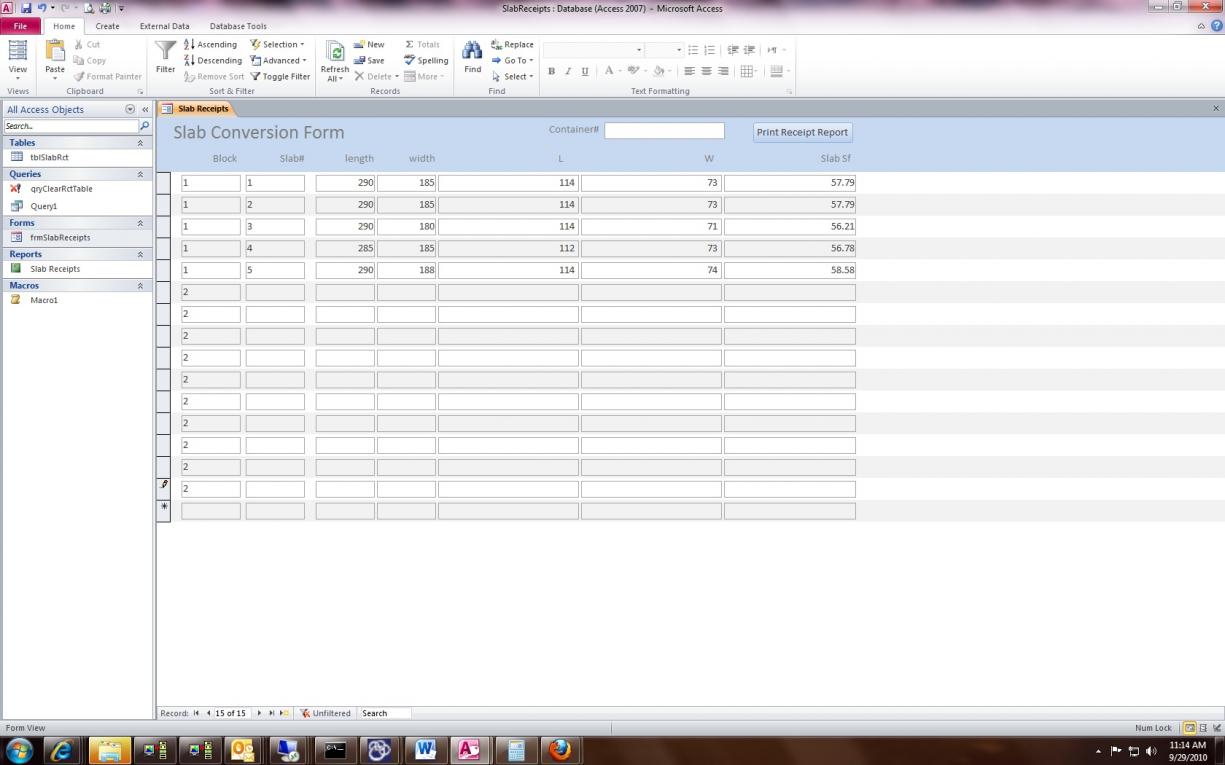Image resolution: width=1225 pixels, height=765 pixels.
Task: Open the Select dropdown in Find group
Action: [512, 76]
